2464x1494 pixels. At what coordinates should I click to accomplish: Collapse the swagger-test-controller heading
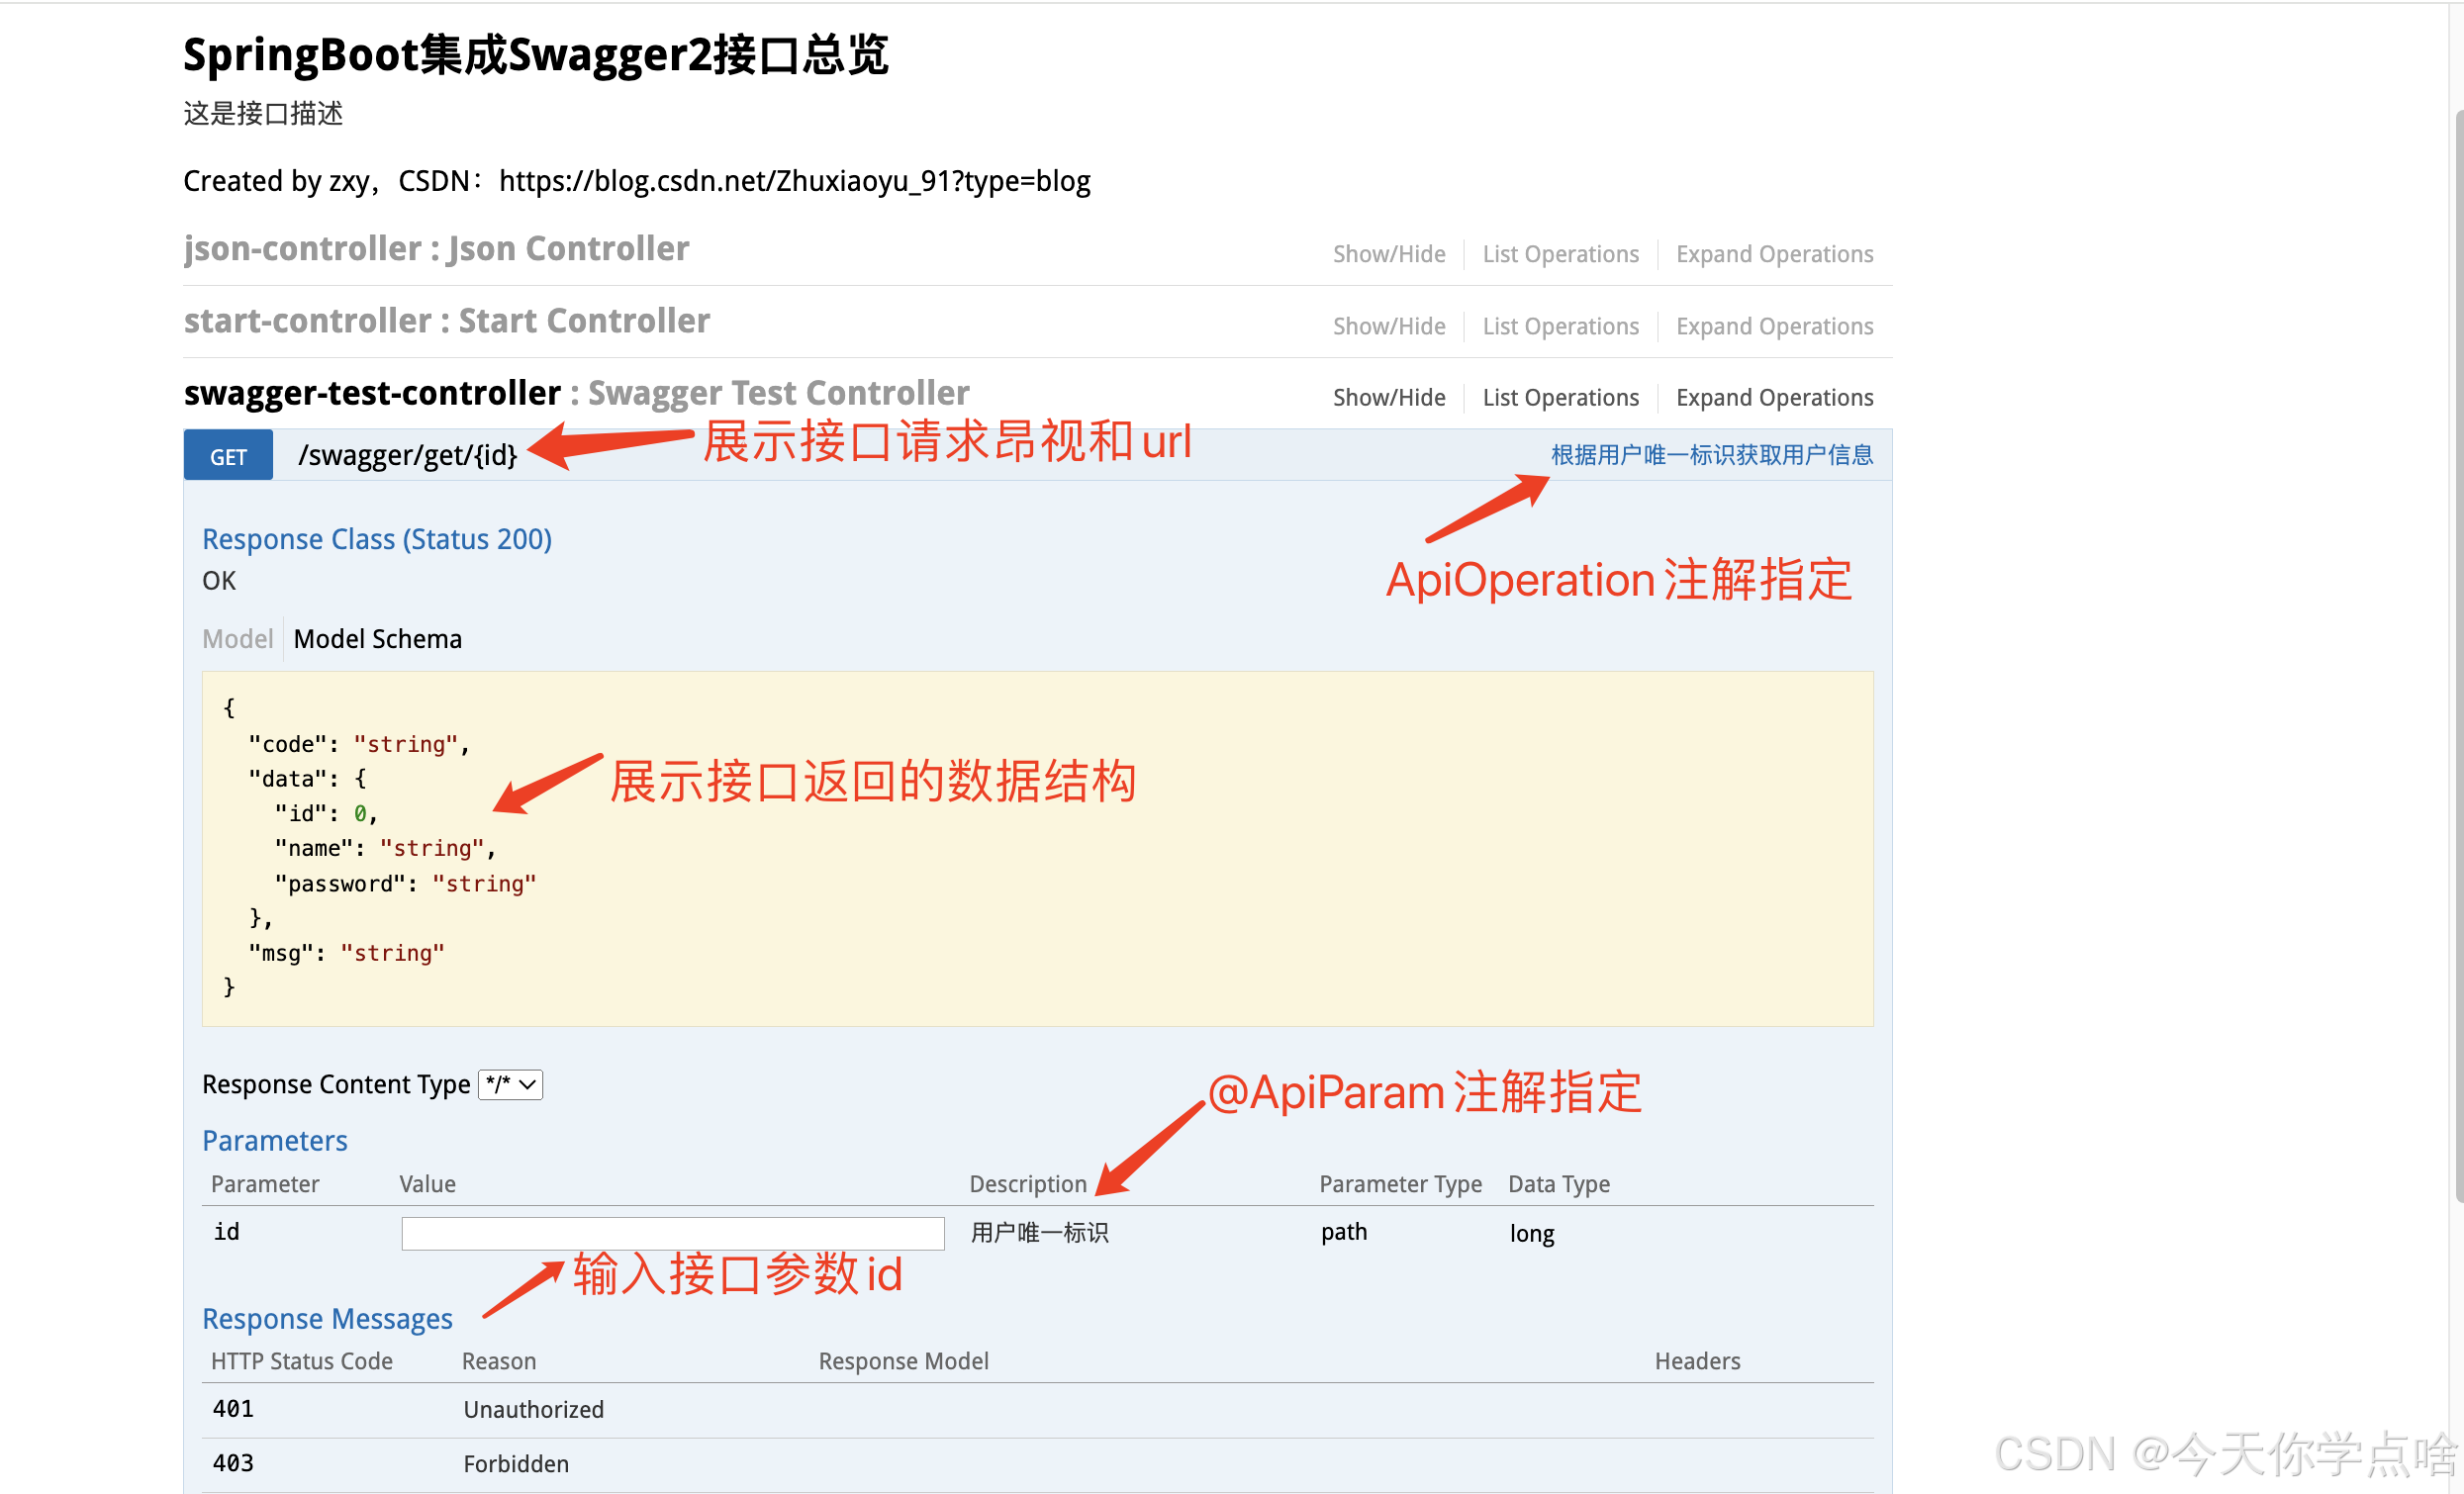point(372,393)
